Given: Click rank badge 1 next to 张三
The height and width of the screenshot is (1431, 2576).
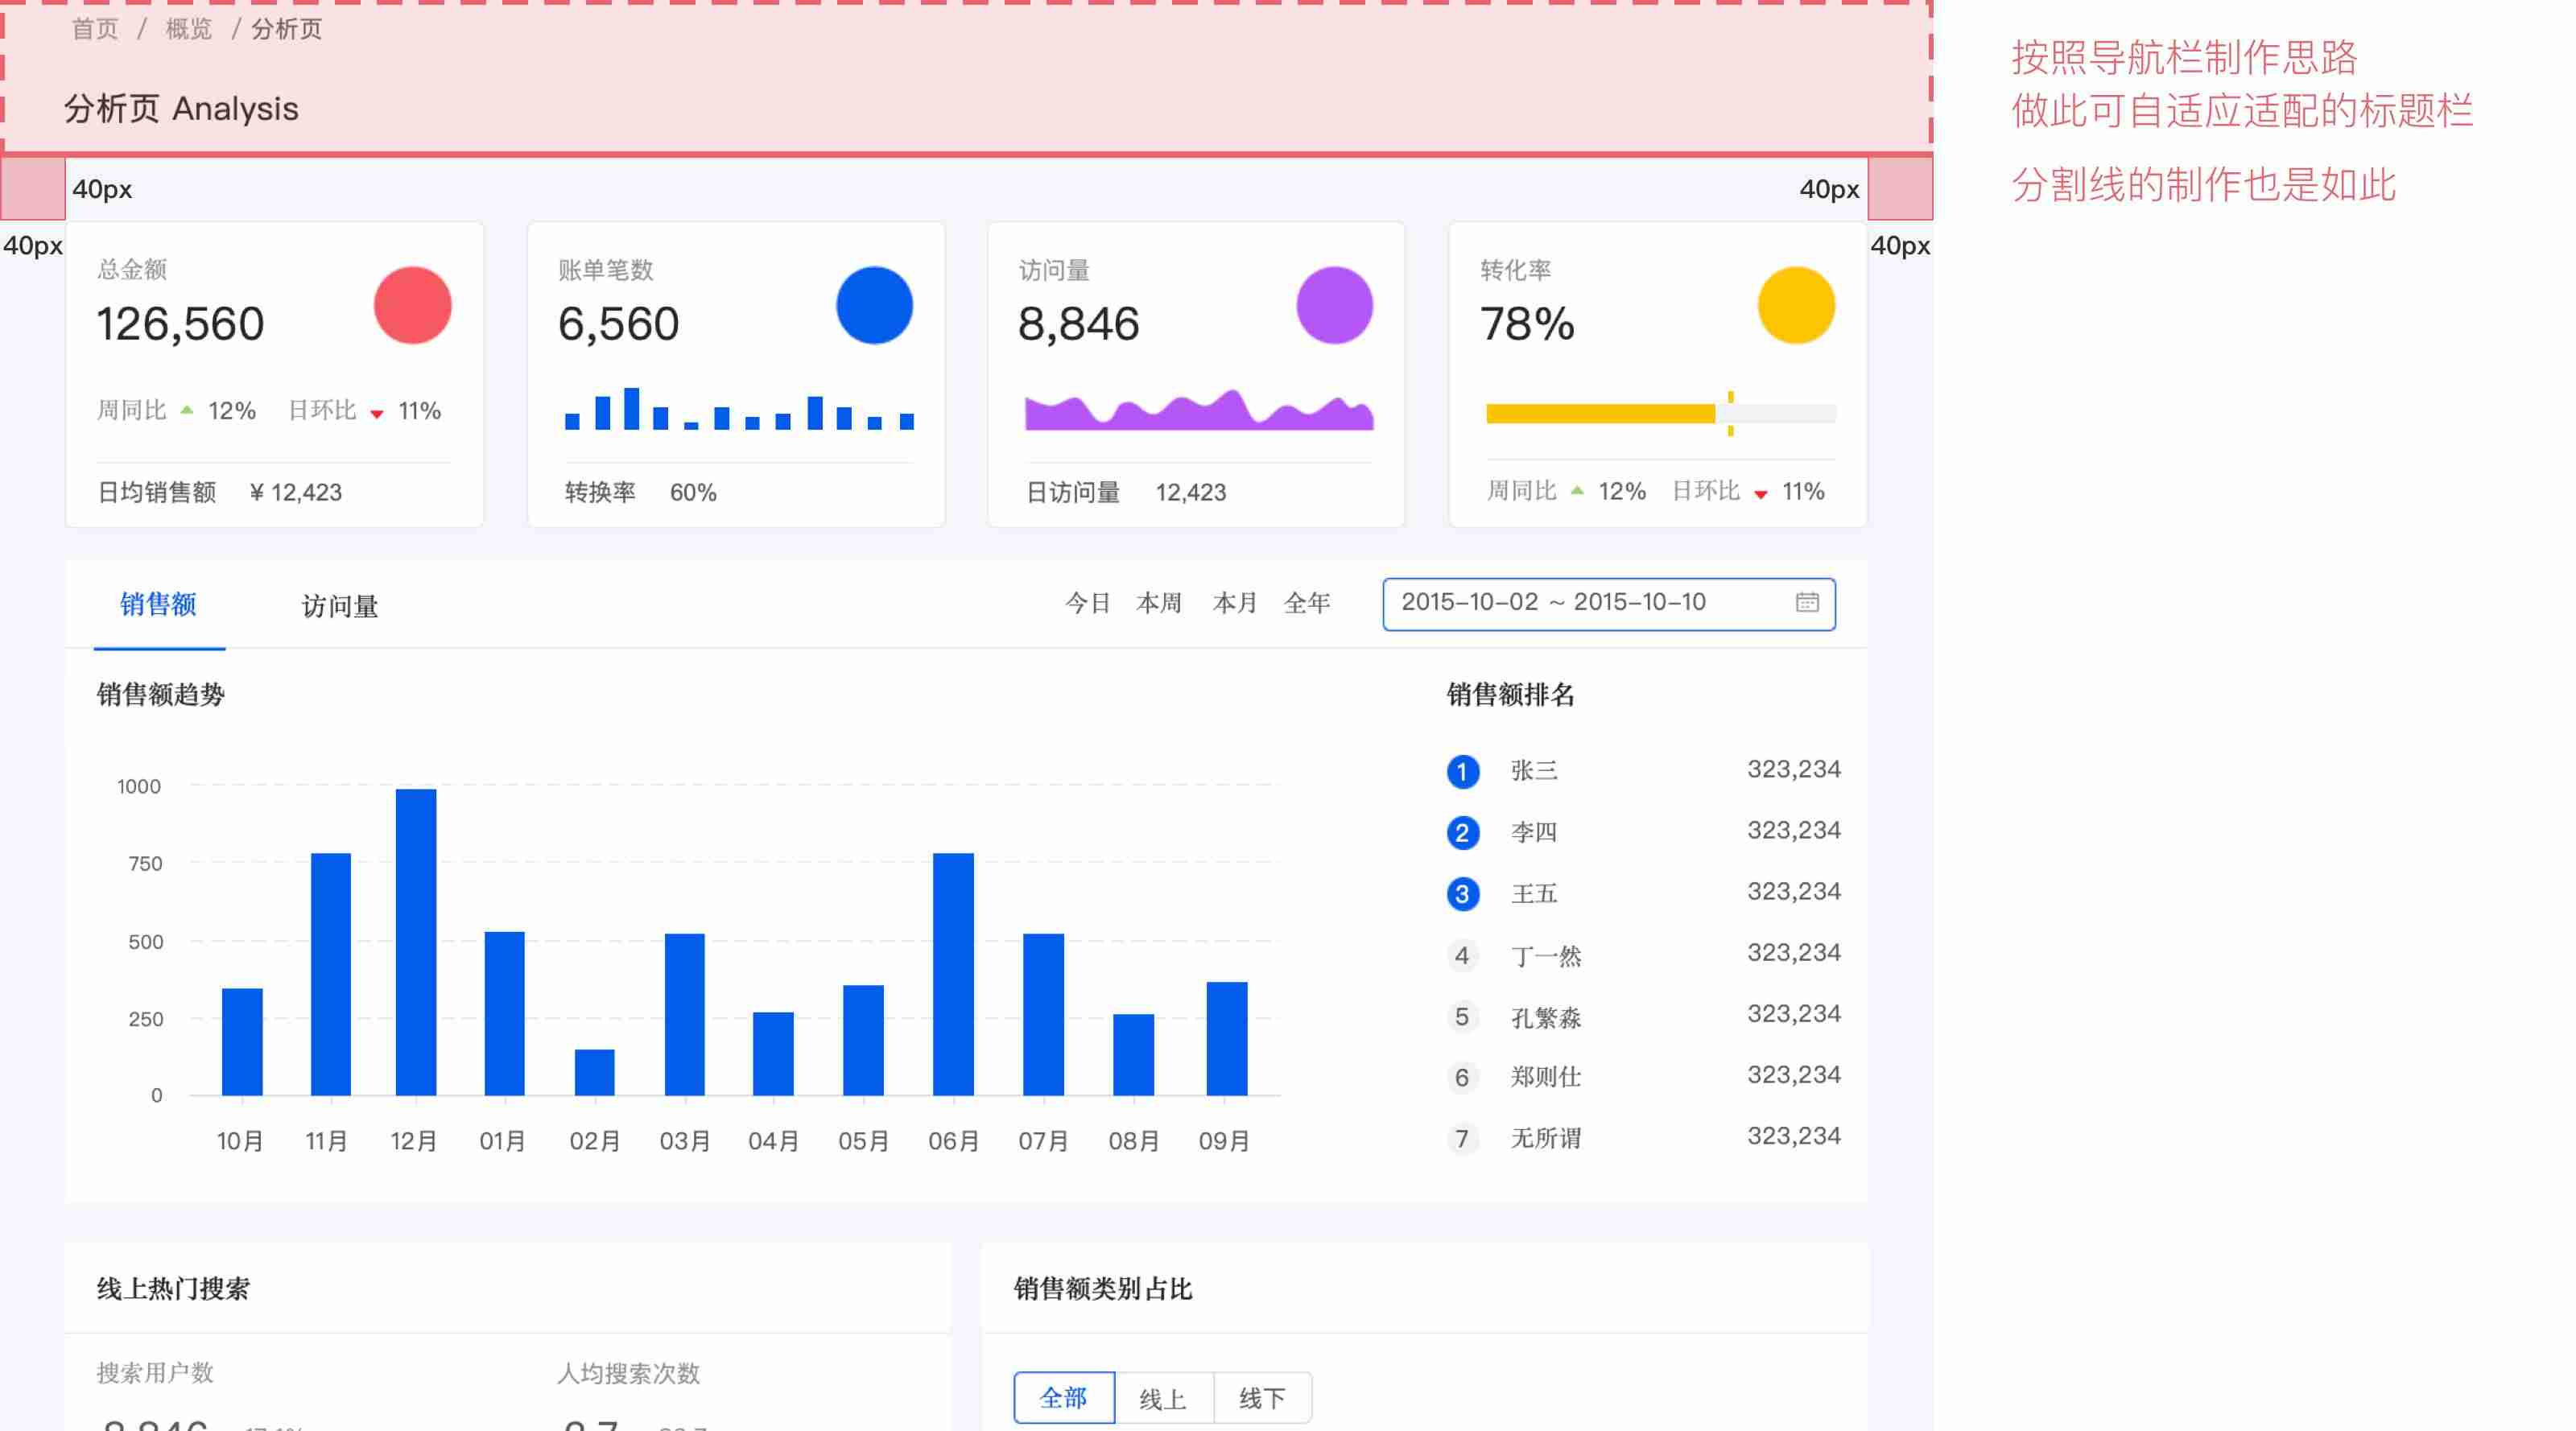Looking at the screenshot, I should 1462,771.
